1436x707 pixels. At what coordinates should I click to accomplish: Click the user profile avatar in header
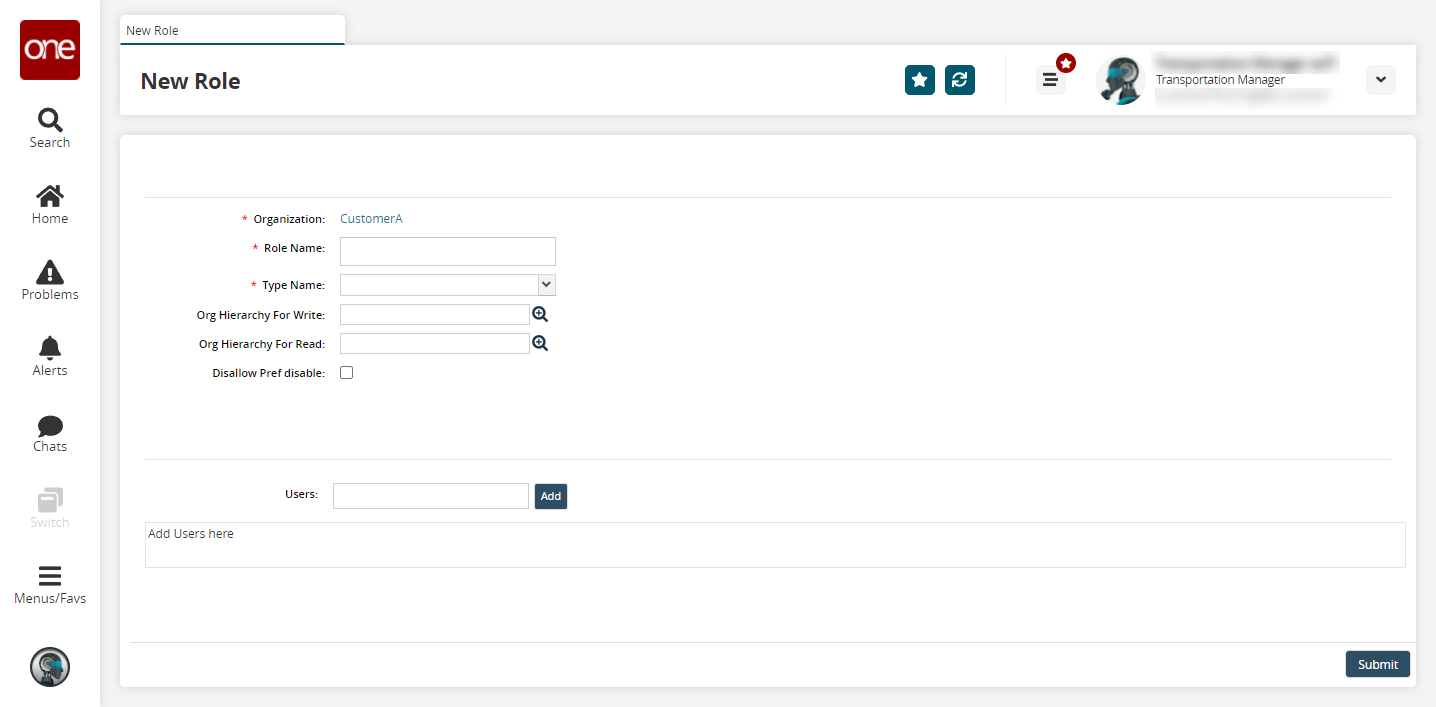pyautogui.click(x=1121, y=80)
